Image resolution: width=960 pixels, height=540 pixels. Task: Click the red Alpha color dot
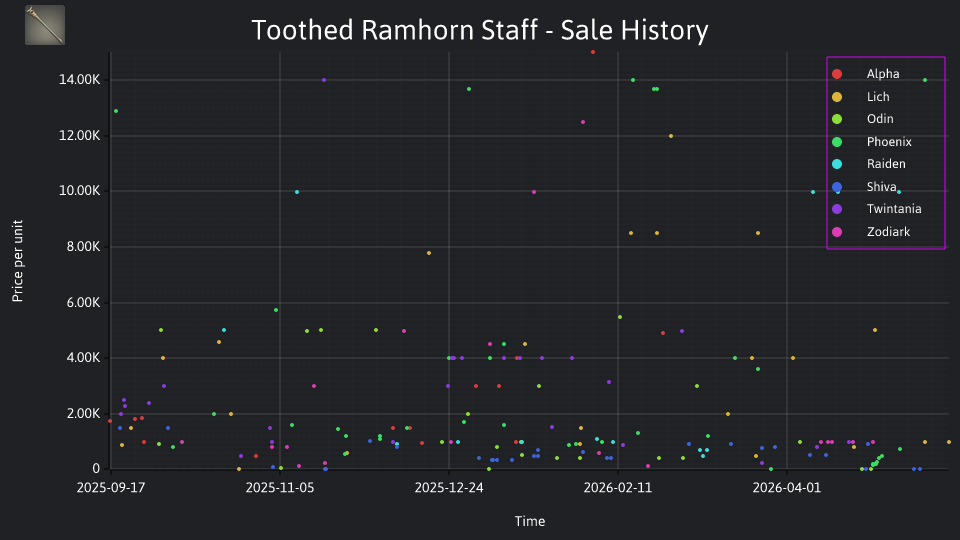[837, 74]
